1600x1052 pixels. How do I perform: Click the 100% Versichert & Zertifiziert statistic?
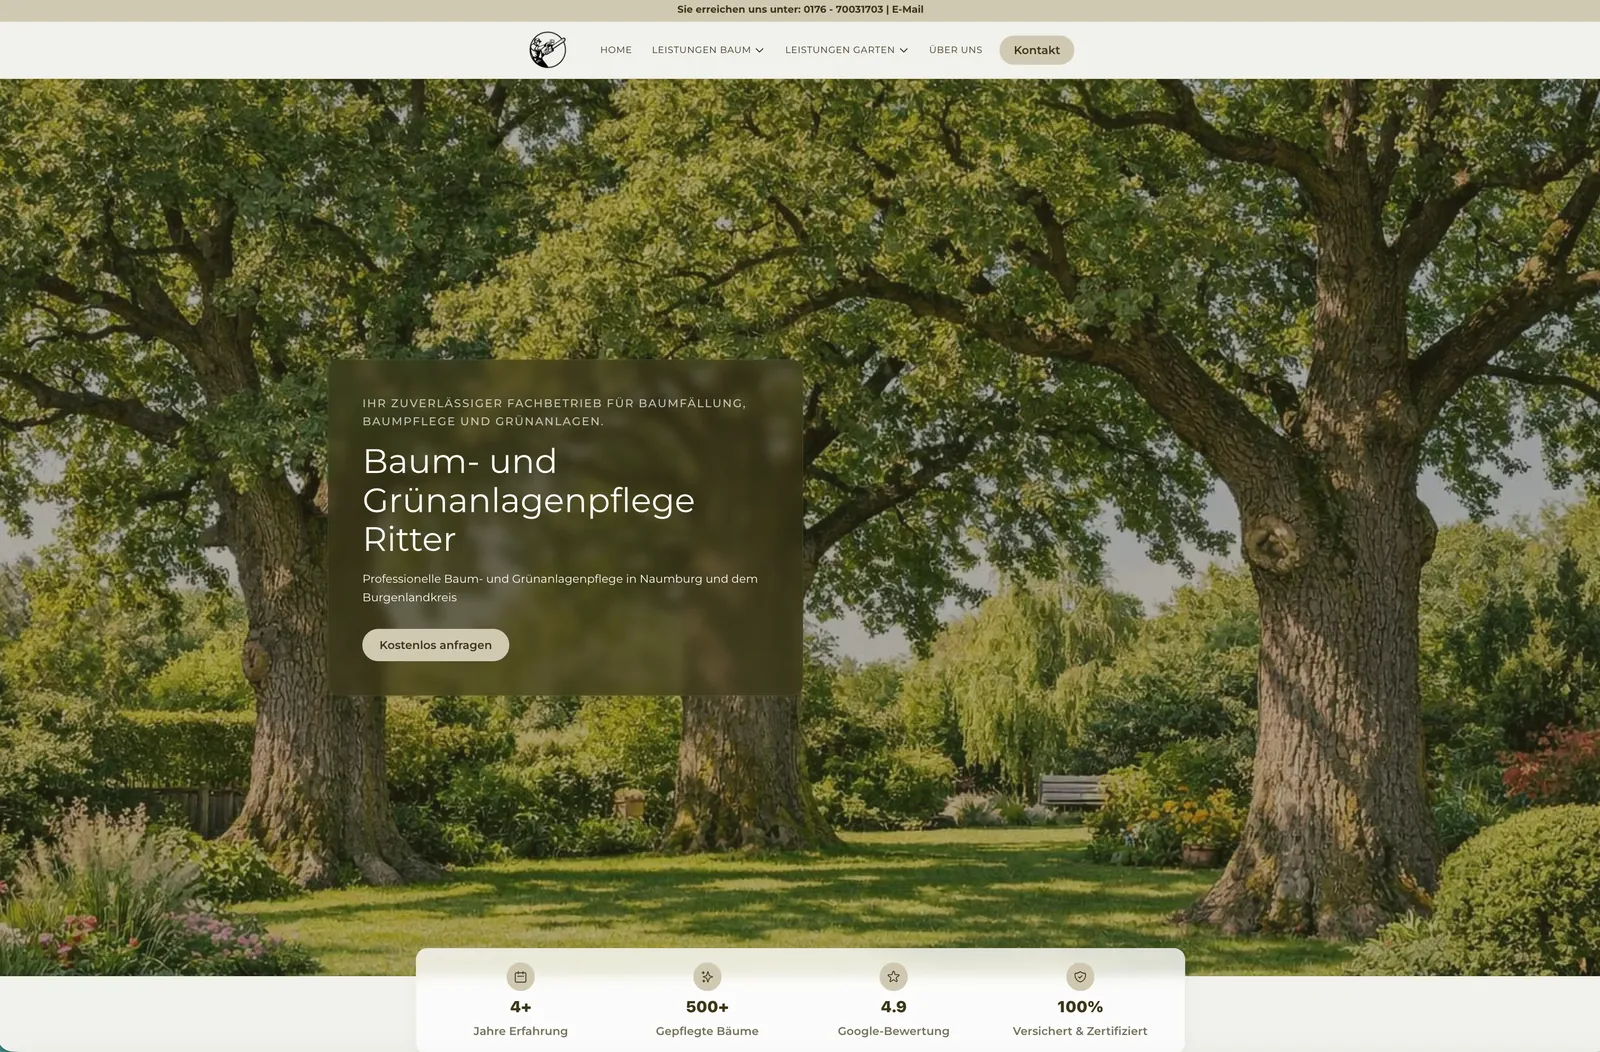point(1079,1007)
